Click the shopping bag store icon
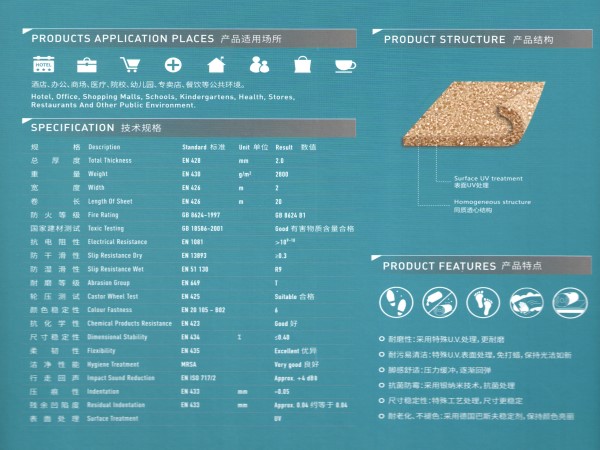The image size is (600, 450). tap(302, 66)
